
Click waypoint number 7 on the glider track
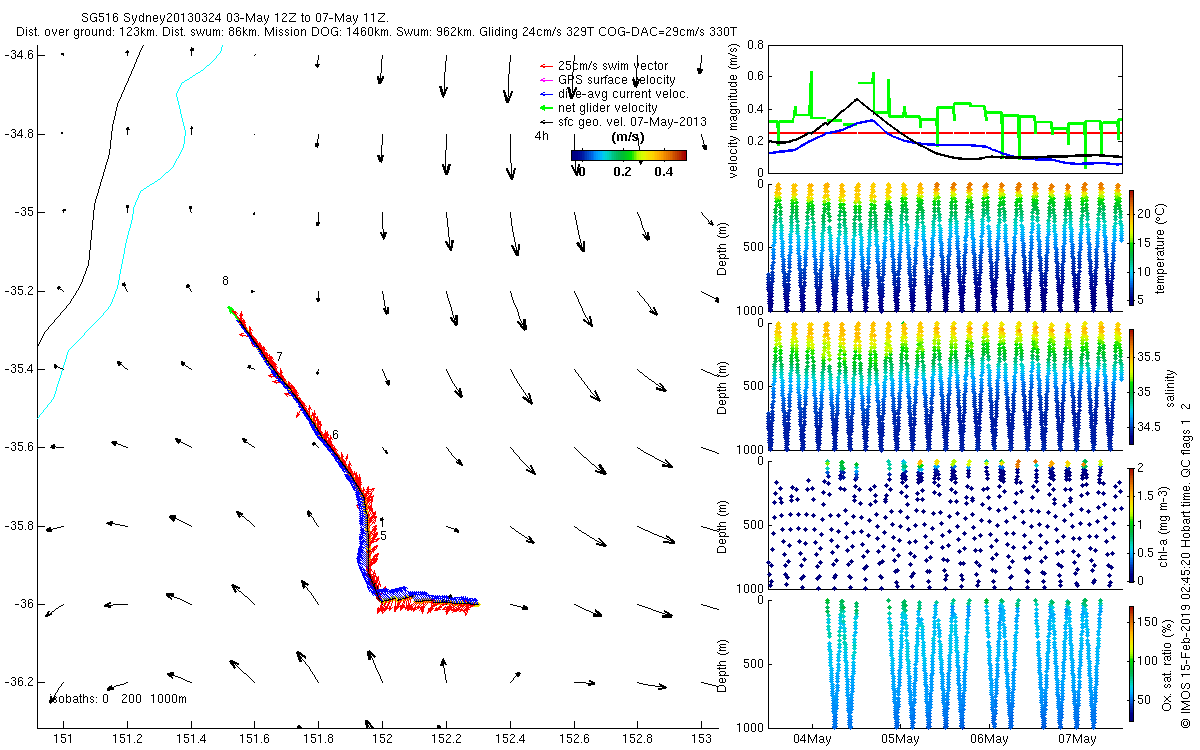[279, 357]
